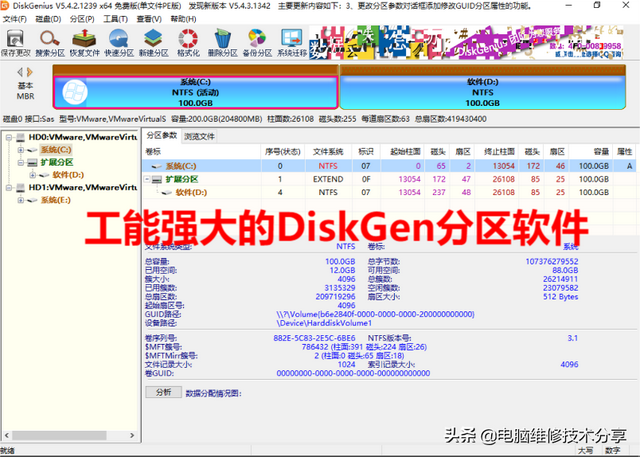
Task: Click the HD0 hard disk icon in tree
Action: click(x=20, y=138)
